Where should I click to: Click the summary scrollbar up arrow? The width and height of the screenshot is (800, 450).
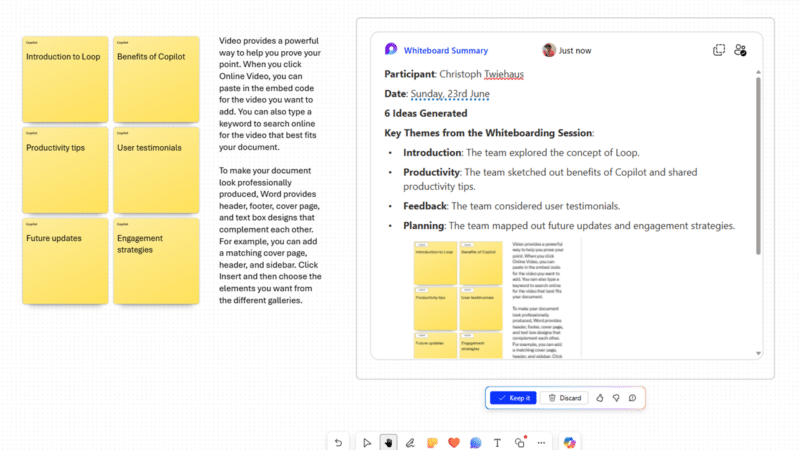[758, 72]
